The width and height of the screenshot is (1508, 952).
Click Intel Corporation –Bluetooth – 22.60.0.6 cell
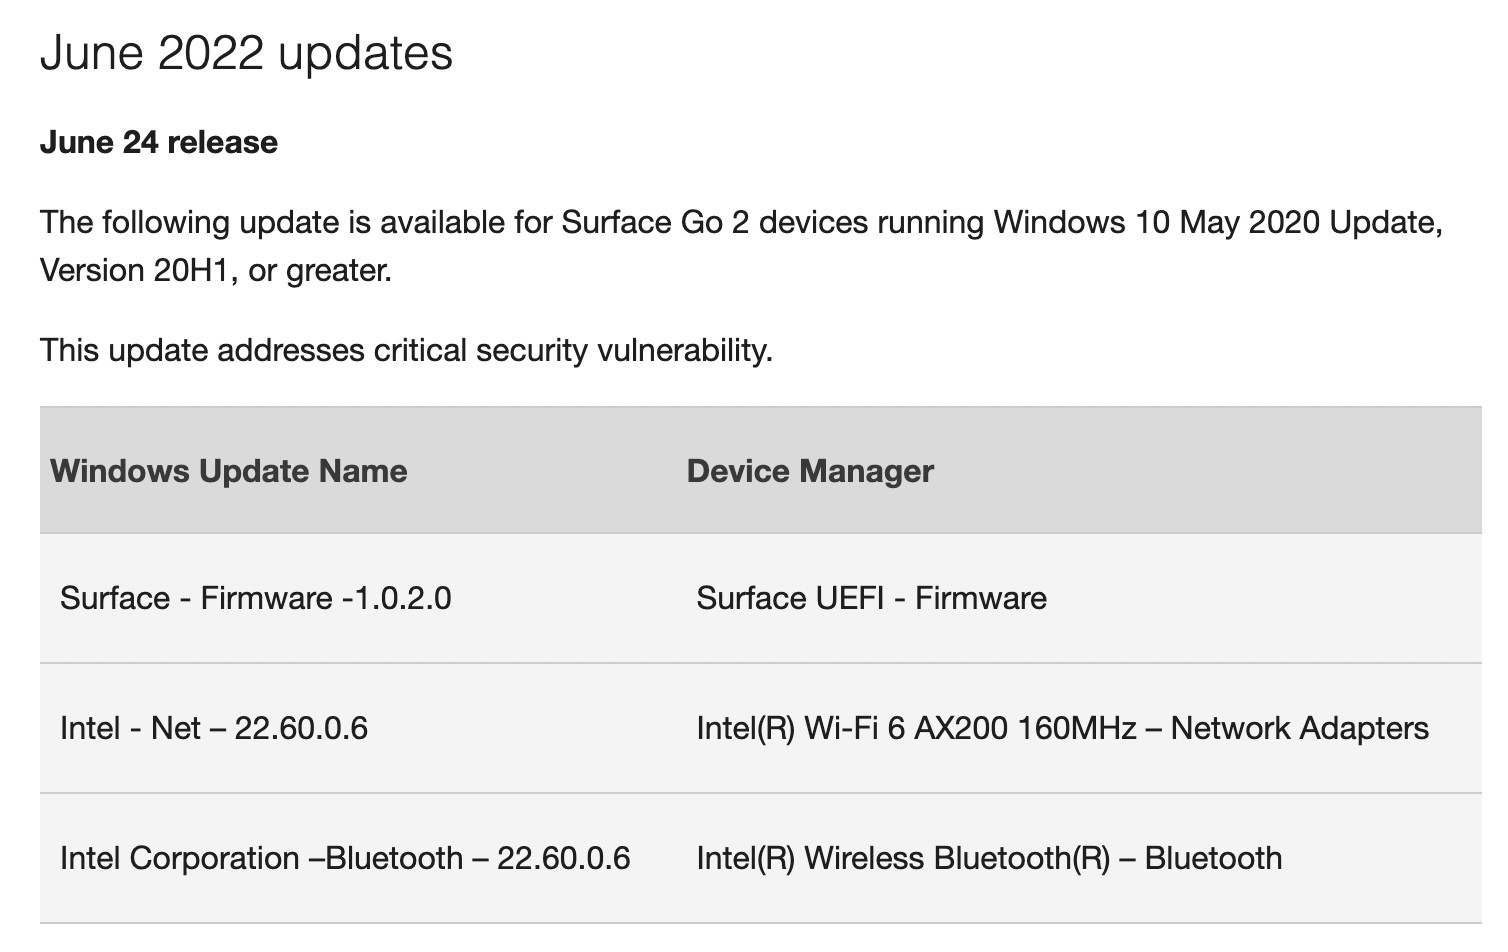coord(345,858)
